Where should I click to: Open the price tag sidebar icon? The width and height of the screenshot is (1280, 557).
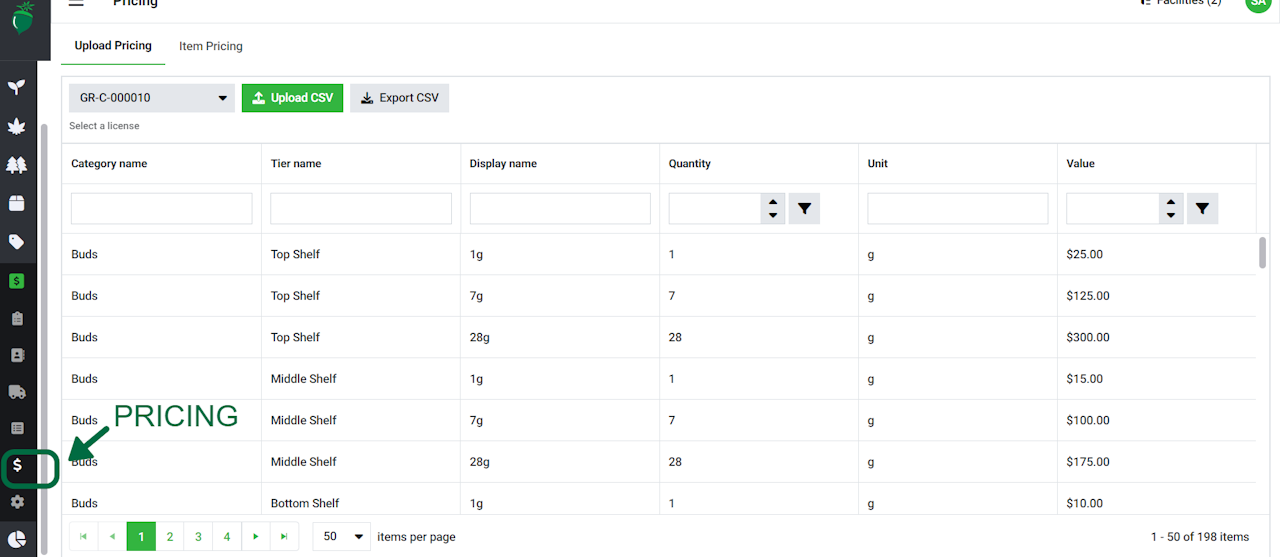[x=17, y=242]
